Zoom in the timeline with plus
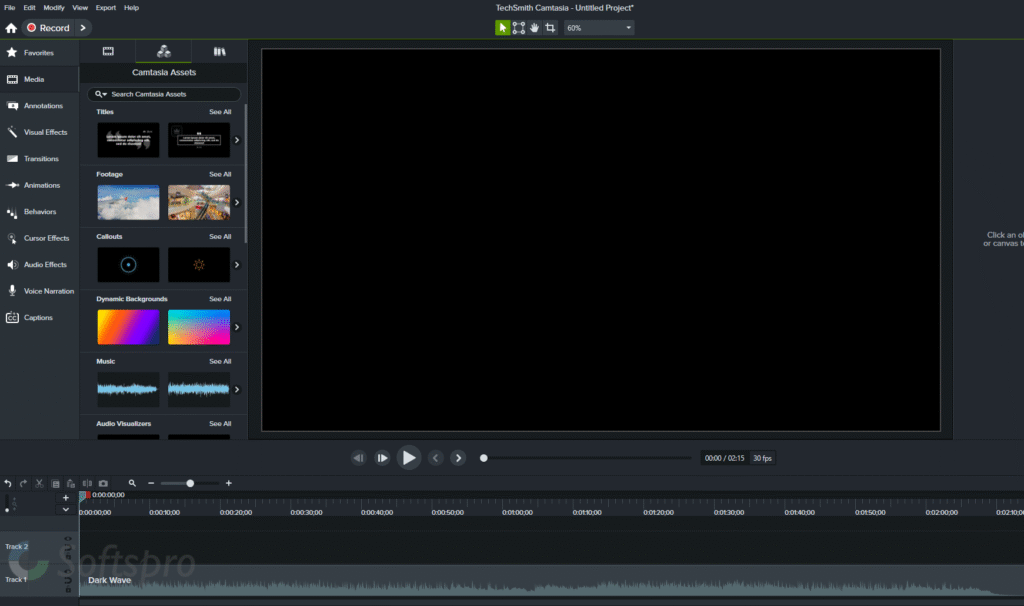 click(x=229, y=483)
